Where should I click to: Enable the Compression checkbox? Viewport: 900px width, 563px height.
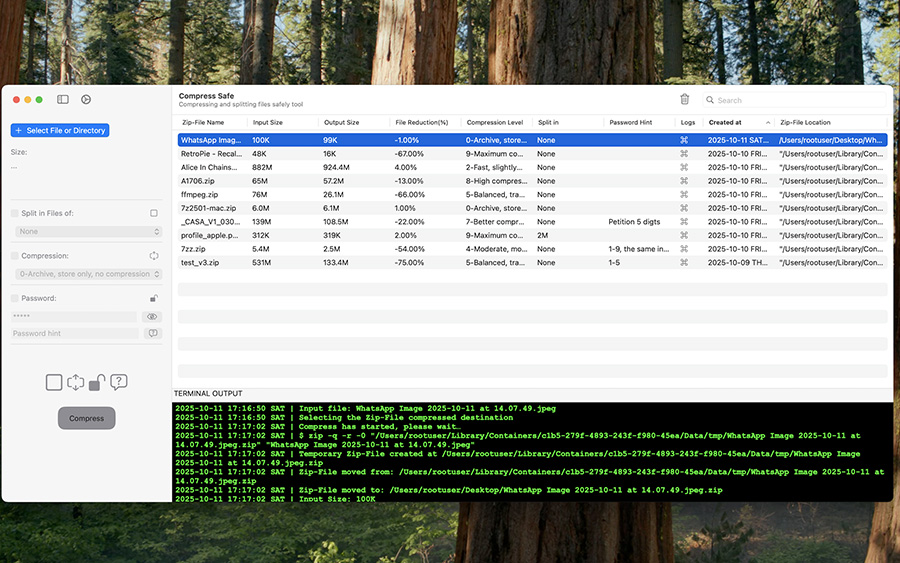click(x=14, y=256)
